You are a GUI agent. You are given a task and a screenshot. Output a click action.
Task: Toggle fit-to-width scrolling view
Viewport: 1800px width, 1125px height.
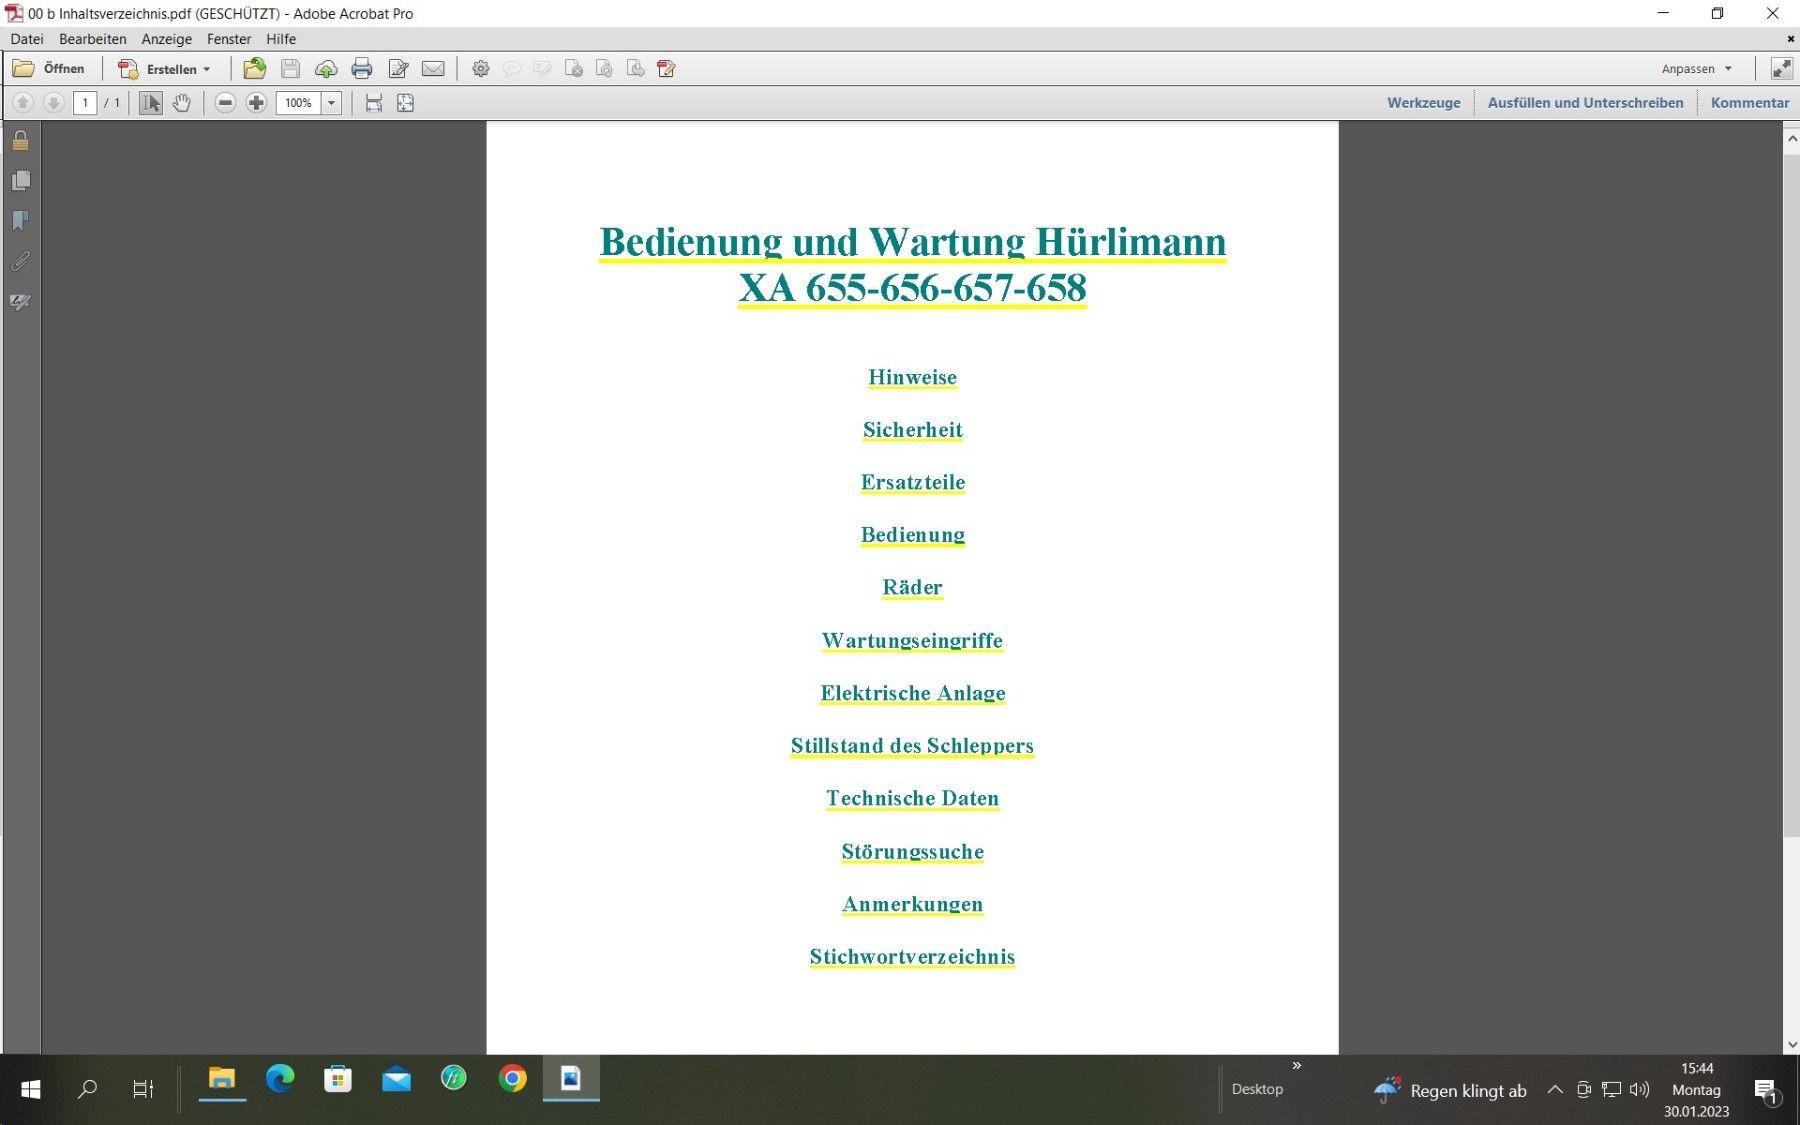pyautogui.click(x=373, y=103)
